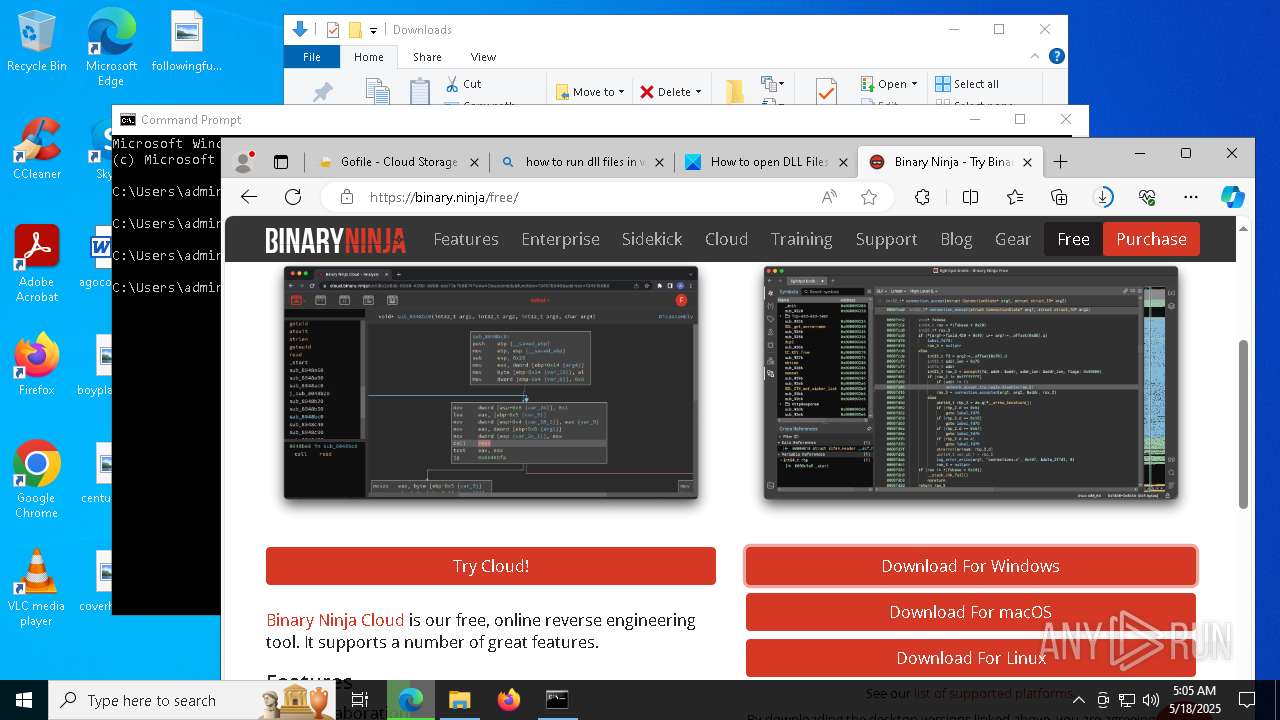Click the taskbar search box

(x=192, y=700)
